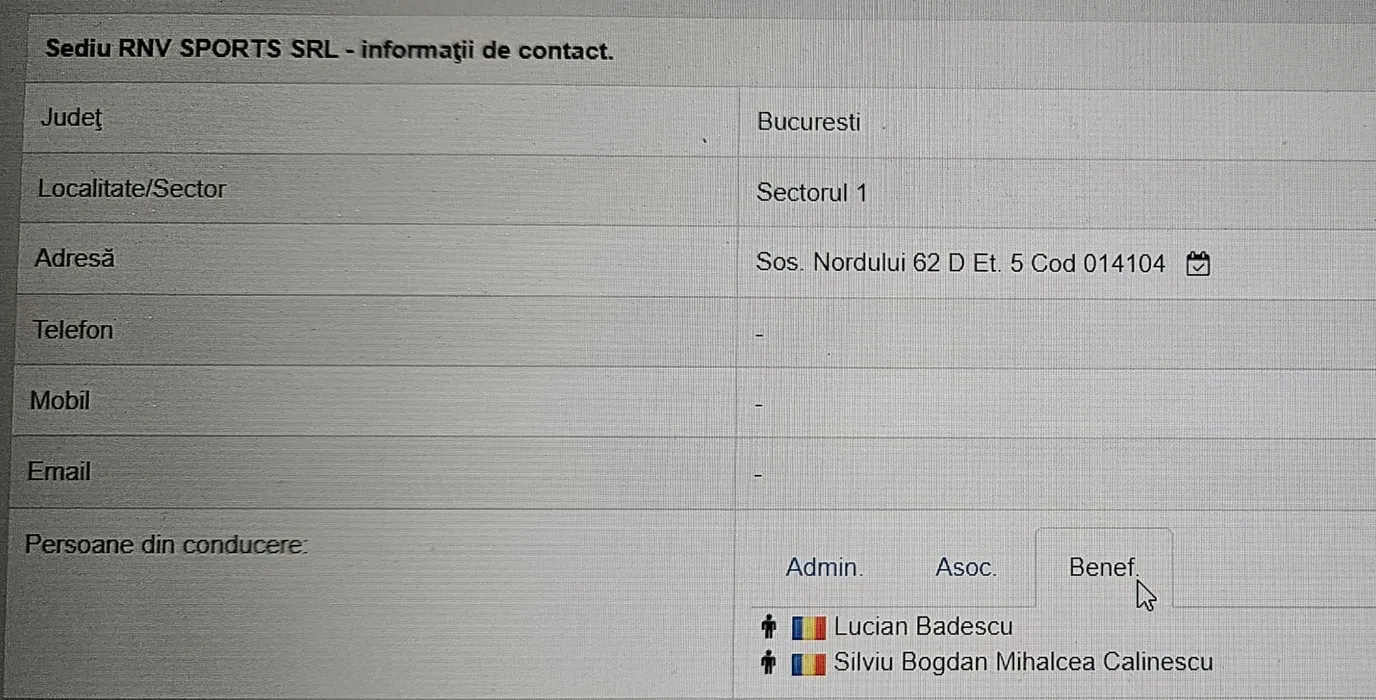
Task: Click the Județ row label
Action: pos(71,118)
